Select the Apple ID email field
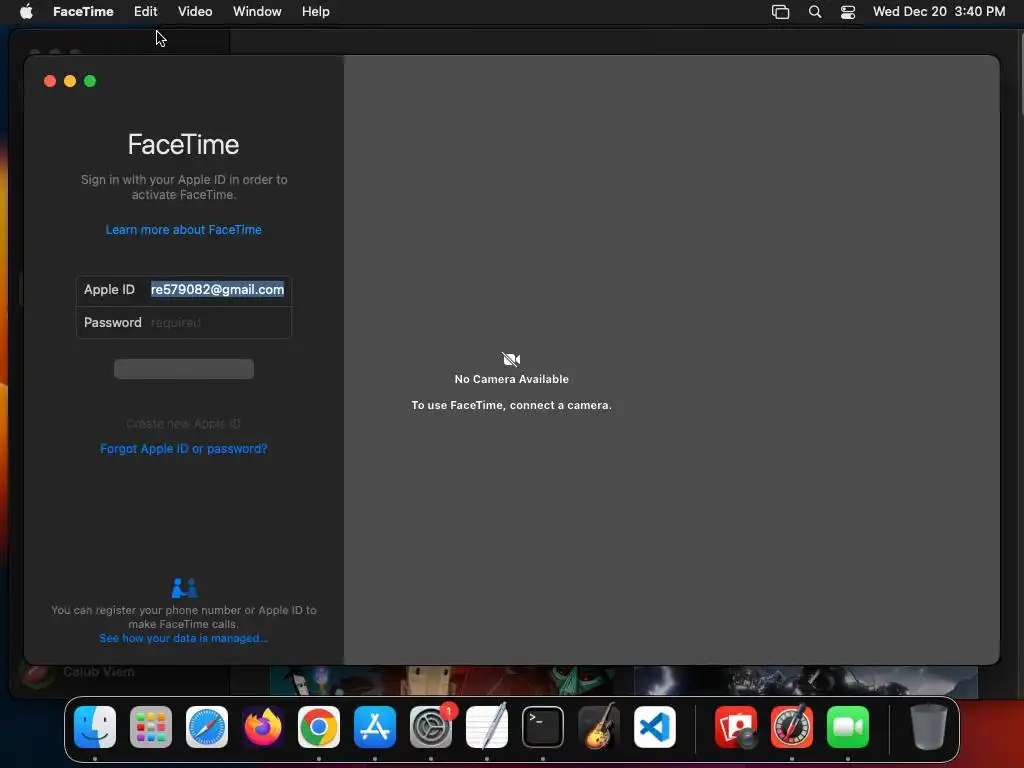This screenshot has height=768, width=1024. coord(217,289)
